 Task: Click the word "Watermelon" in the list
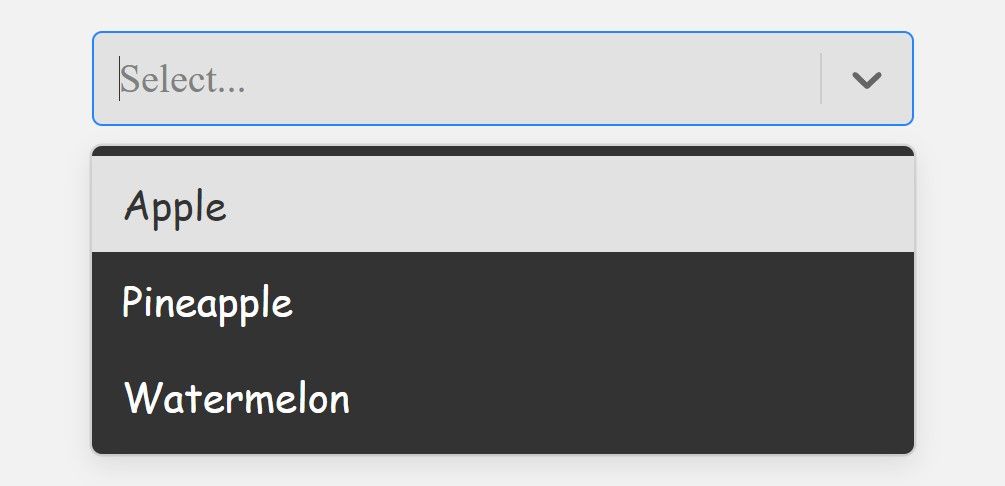[237, 399]
